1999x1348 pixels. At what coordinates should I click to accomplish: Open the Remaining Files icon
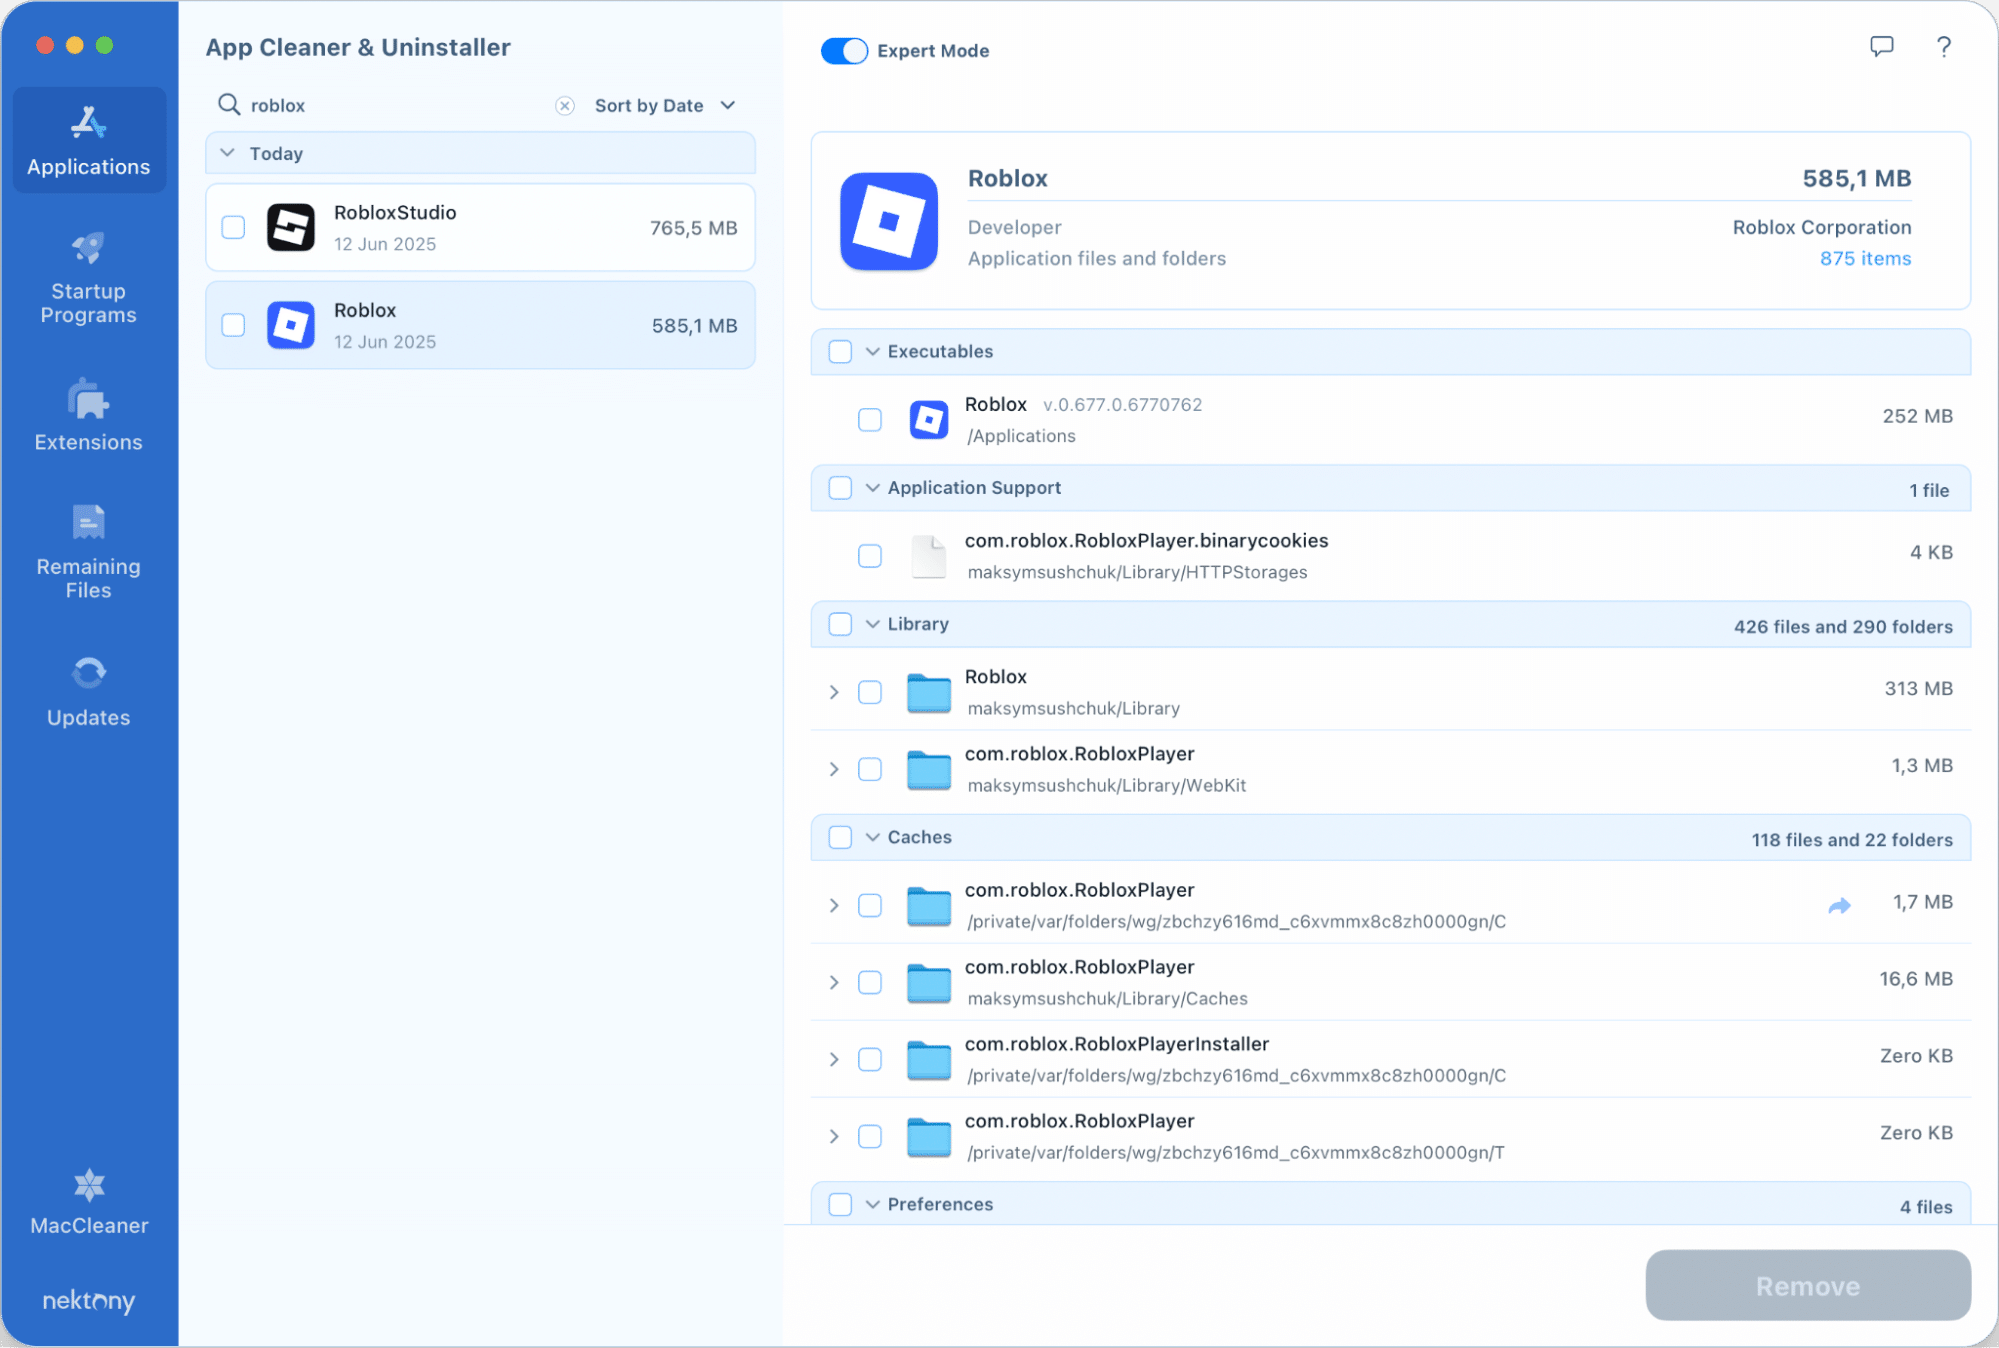point(88,522)
